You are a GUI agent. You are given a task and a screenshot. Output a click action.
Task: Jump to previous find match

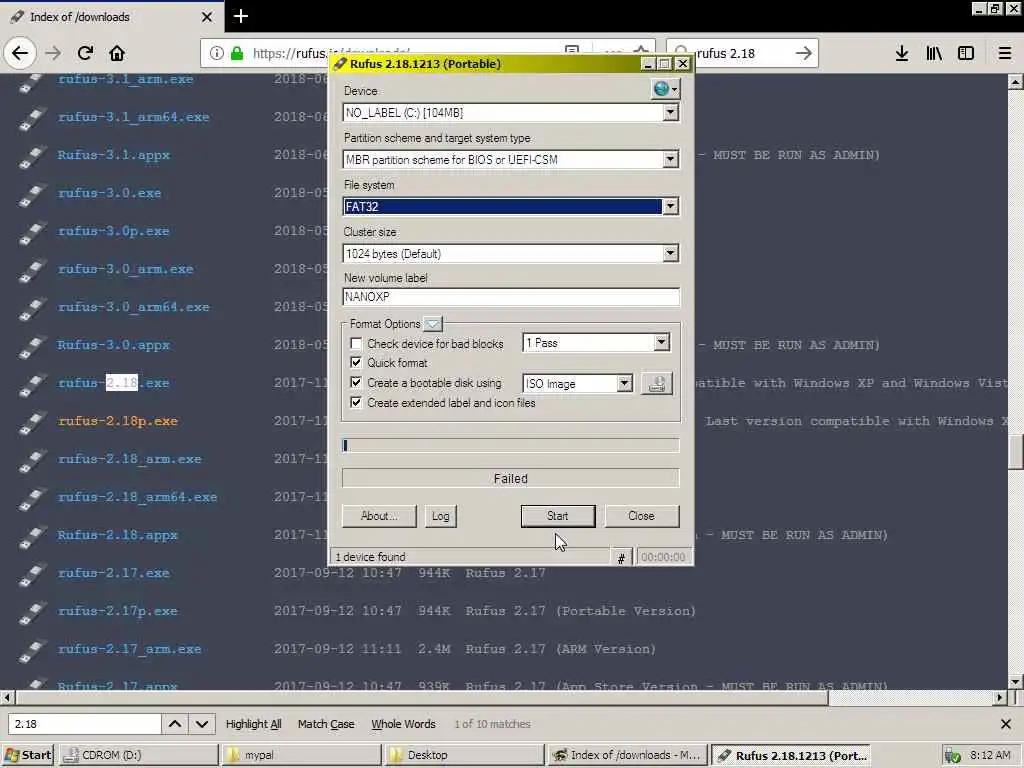pos(175,724)
